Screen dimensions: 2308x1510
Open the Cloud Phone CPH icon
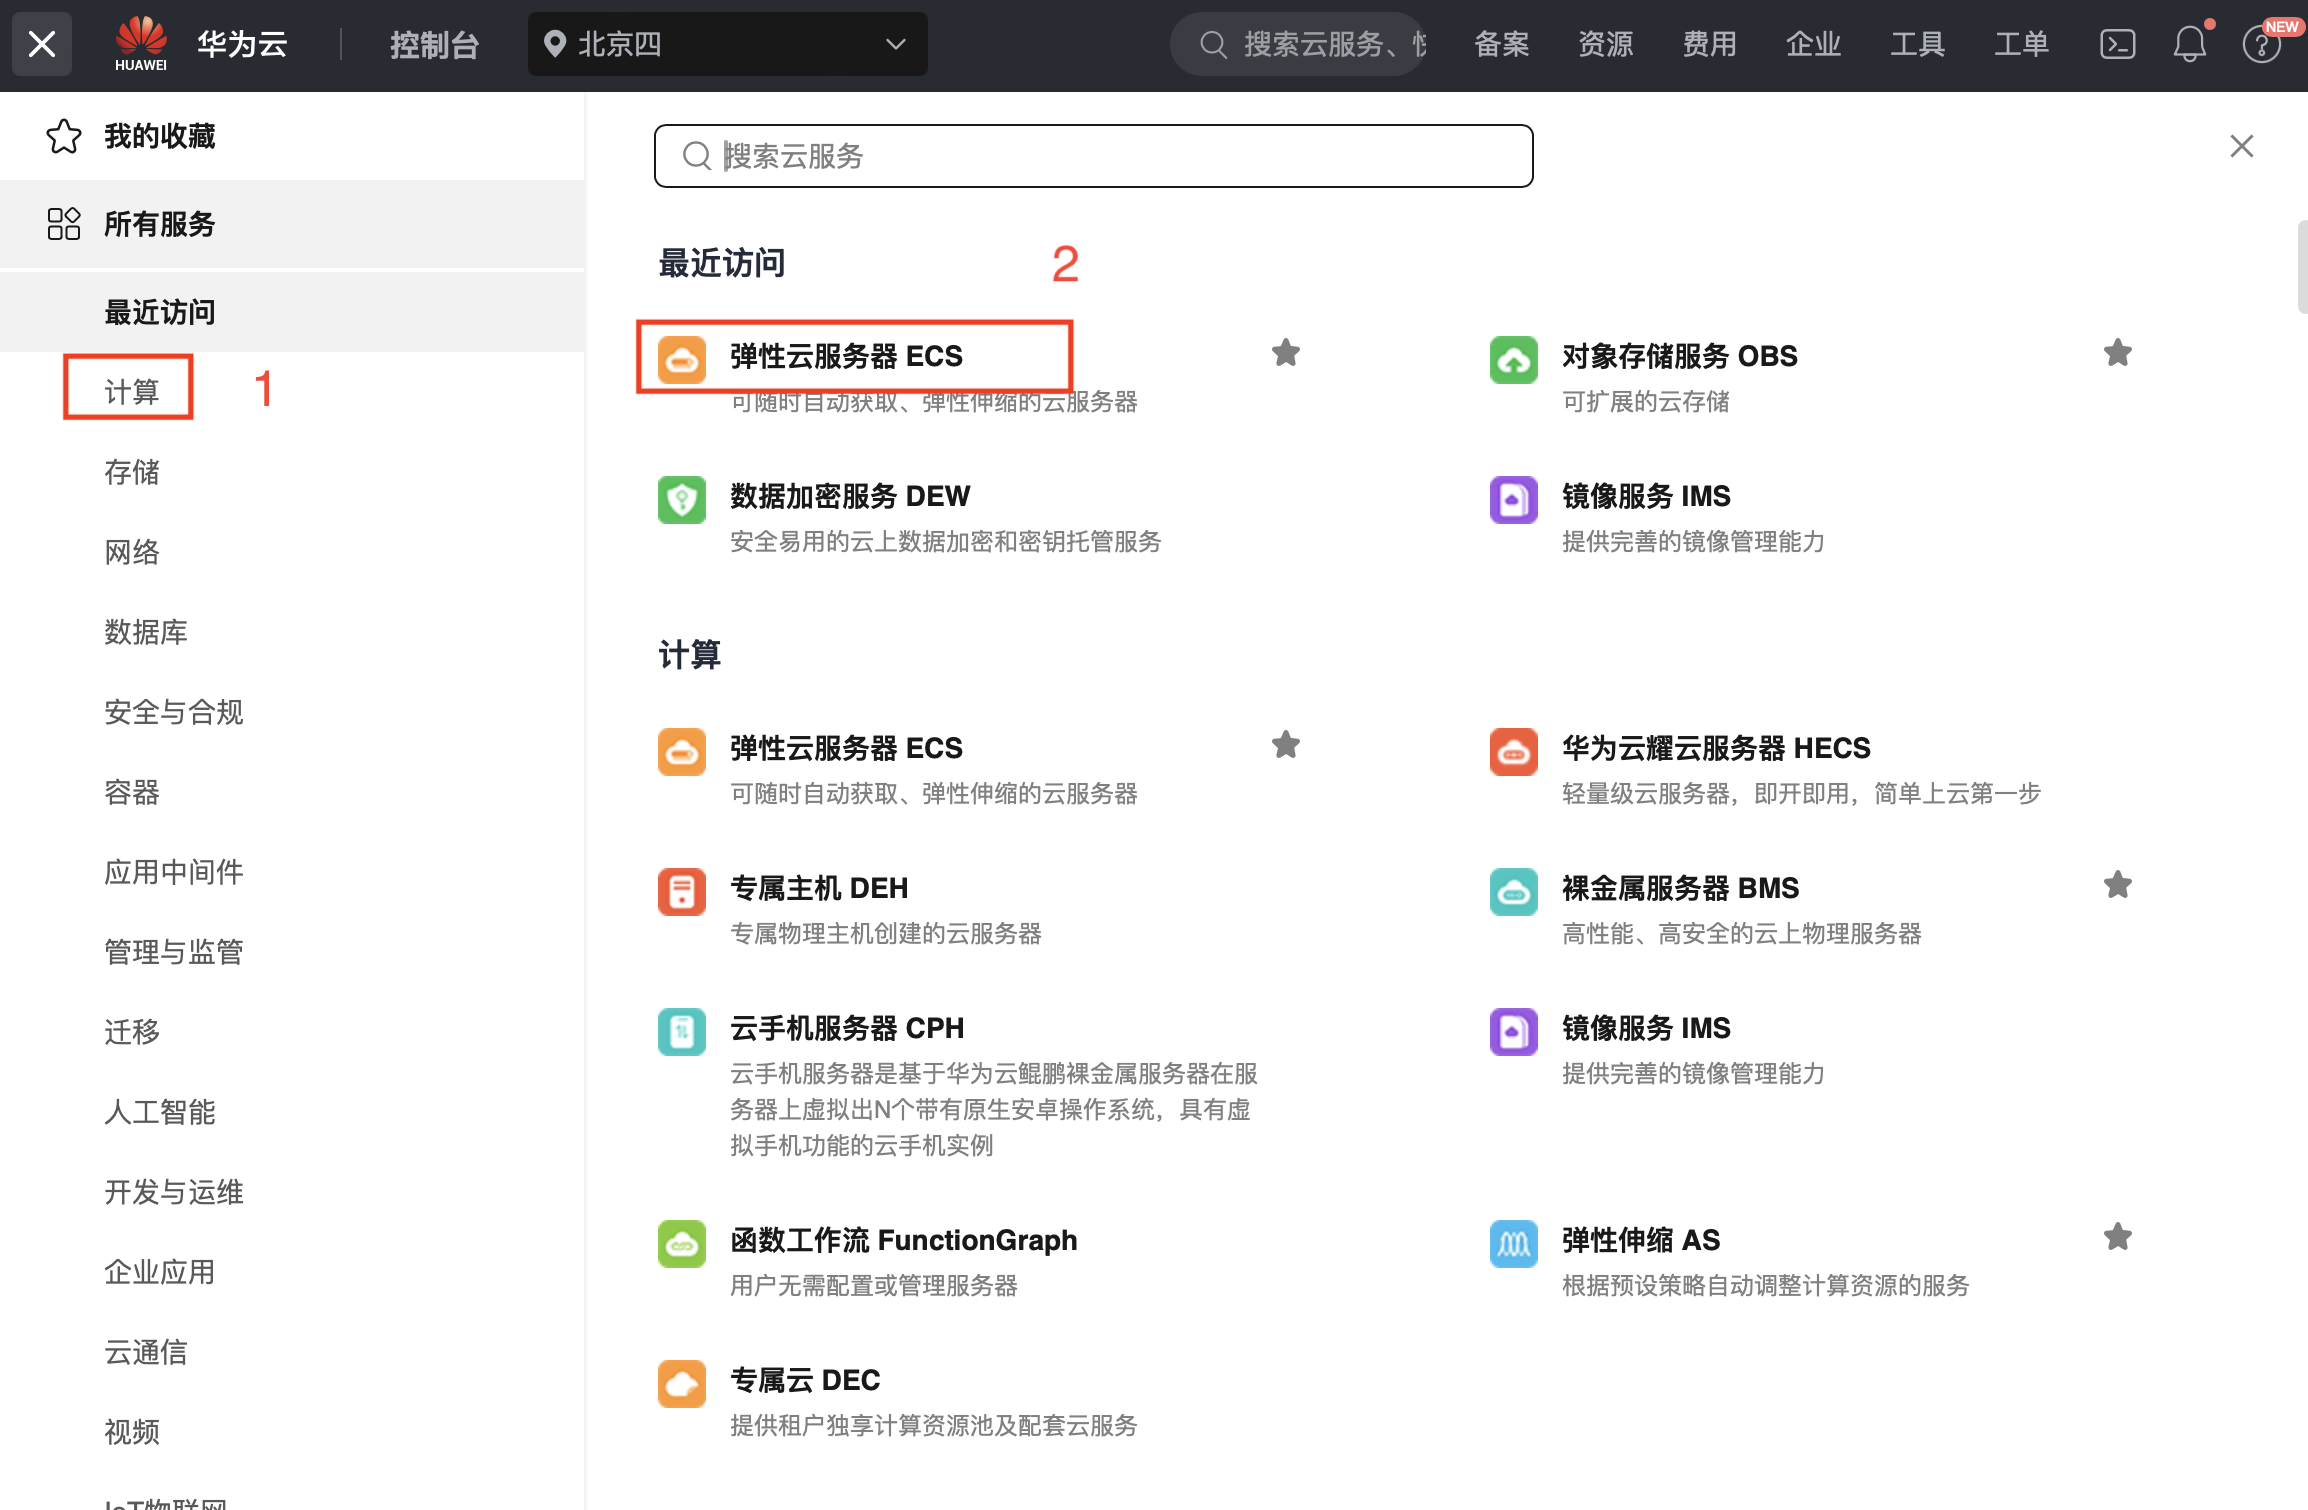[681, 1032]
